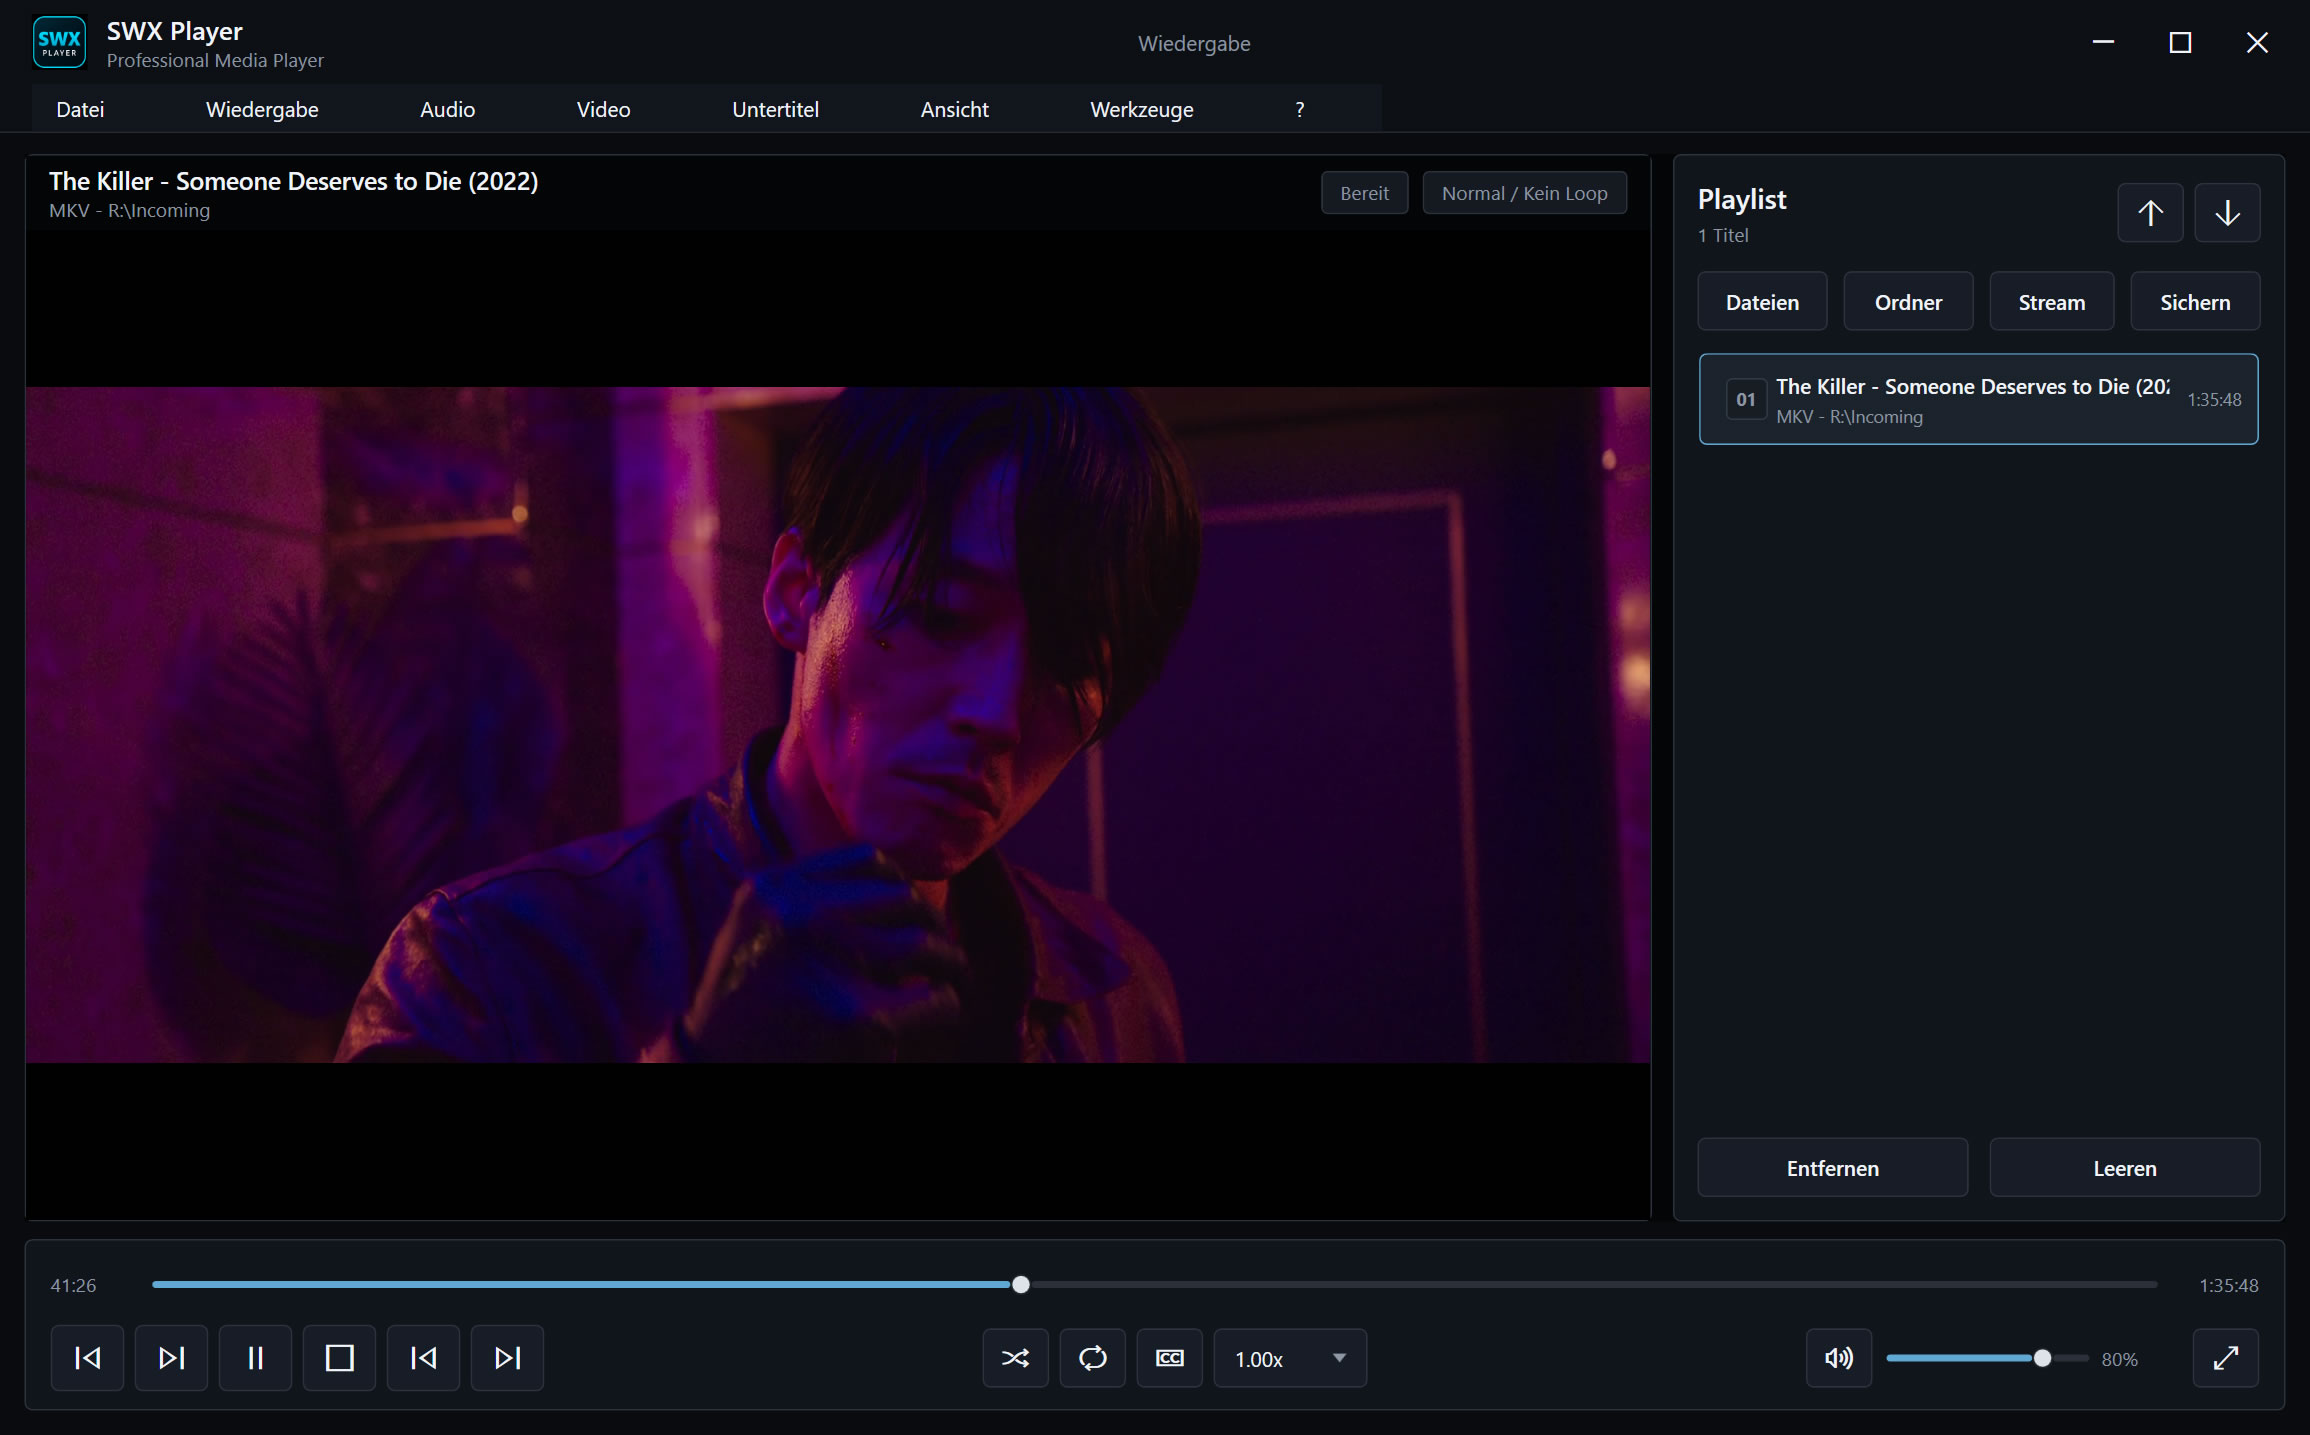Screen dimensions: 2310x1435
Task: Open the Audio menu
Action: pyautogui.click(x=447, y=109)
